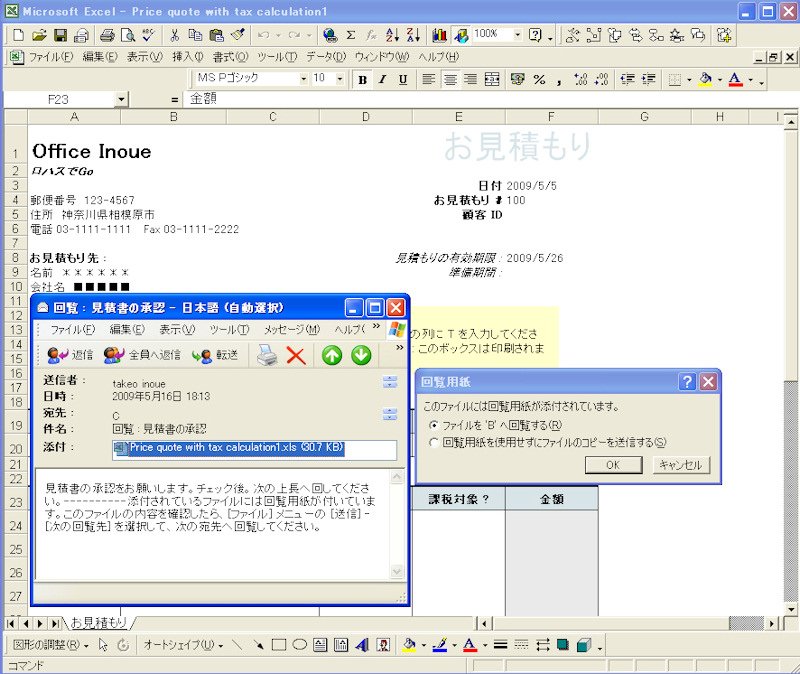The image size is (800, 674).
Task: Click Reply All in the mail window
Action: (x=142, y=355)
